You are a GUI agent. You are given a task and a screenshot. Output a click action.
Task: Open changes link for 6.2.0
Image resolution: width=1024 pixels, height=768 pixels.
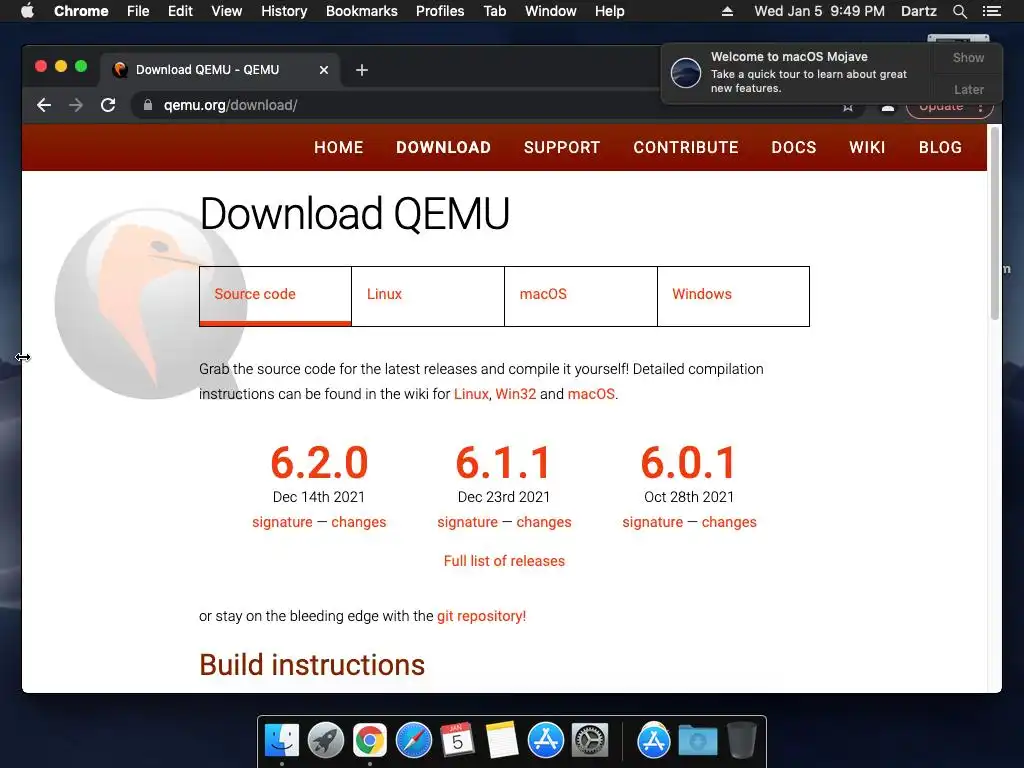(x=359, y=522)
